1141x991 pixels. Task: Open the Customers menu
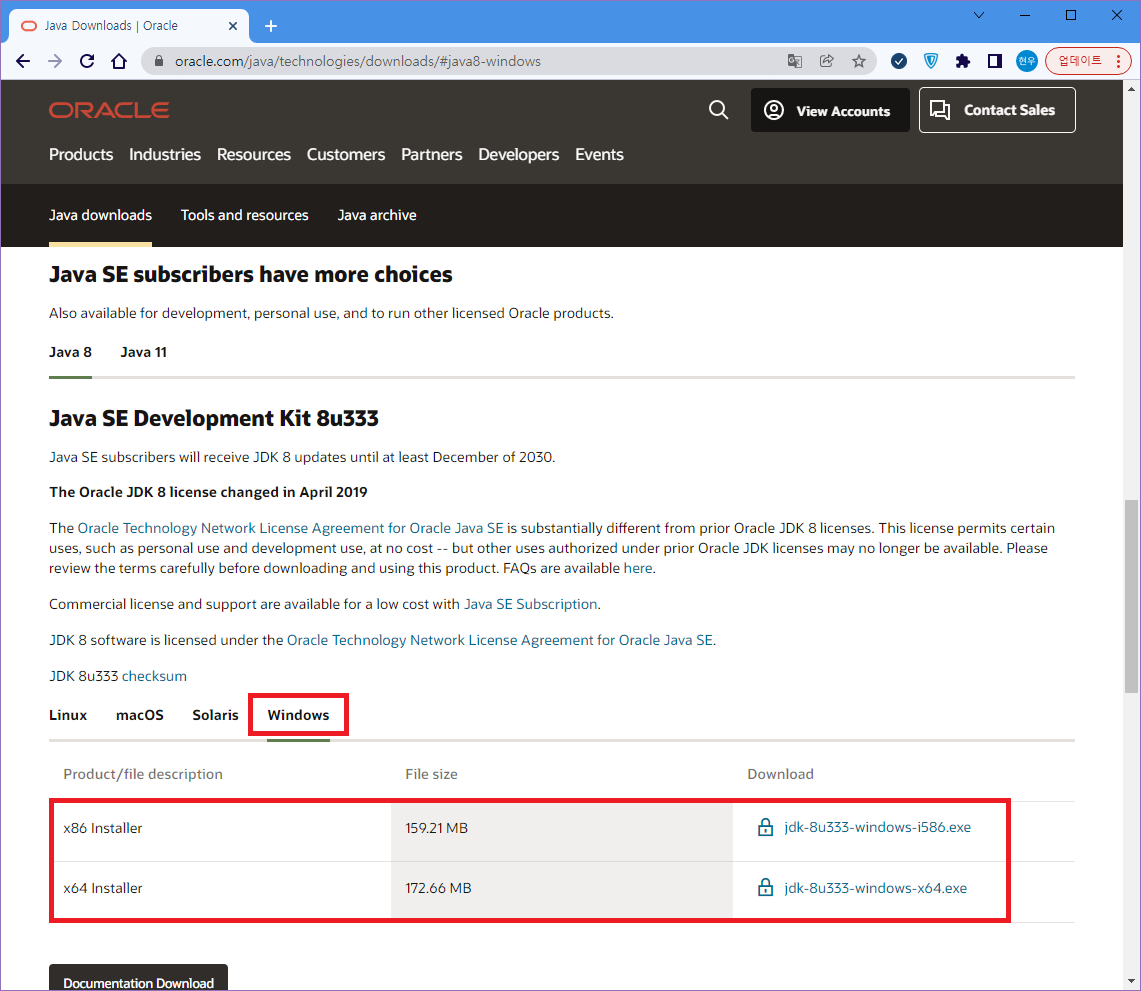coord(346,155)
